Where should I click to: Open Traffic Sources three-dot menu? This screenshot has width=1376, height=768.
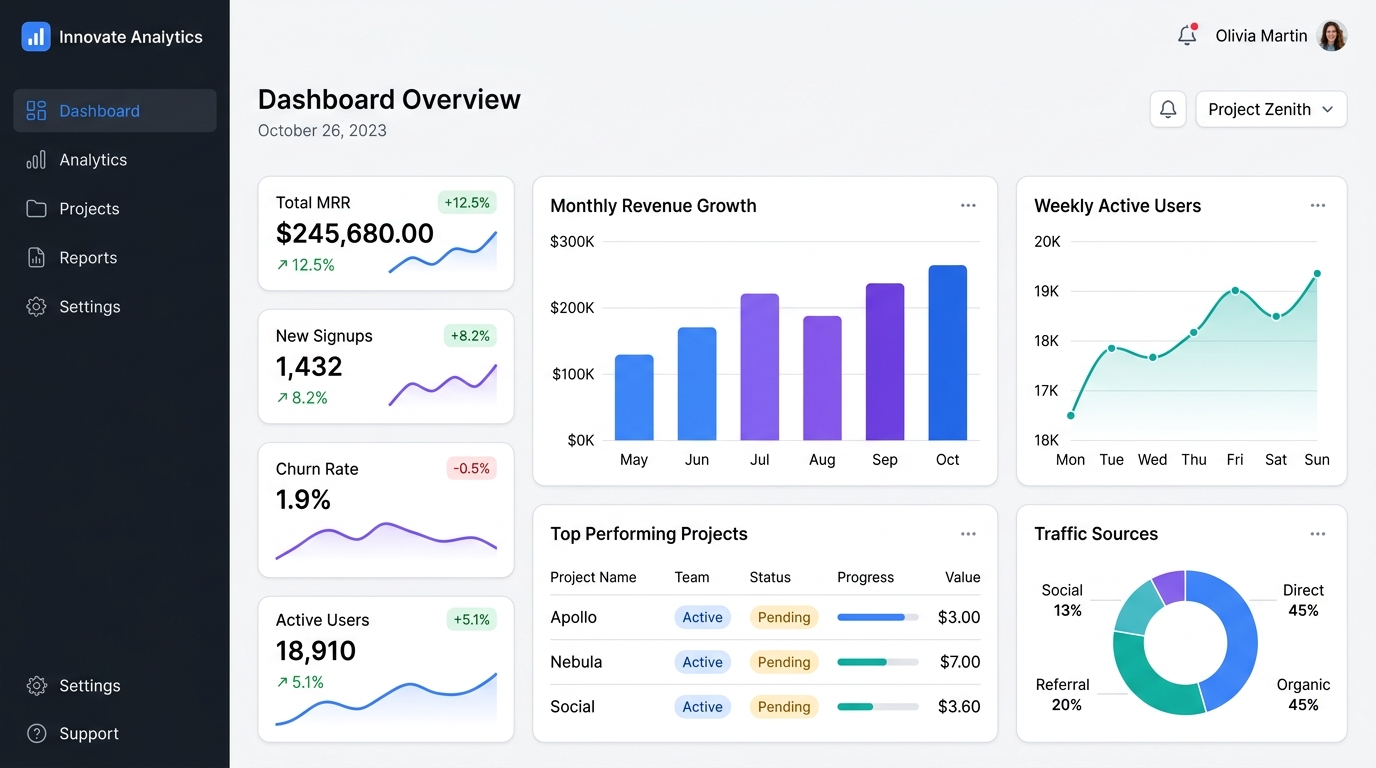pos(1318,534)
